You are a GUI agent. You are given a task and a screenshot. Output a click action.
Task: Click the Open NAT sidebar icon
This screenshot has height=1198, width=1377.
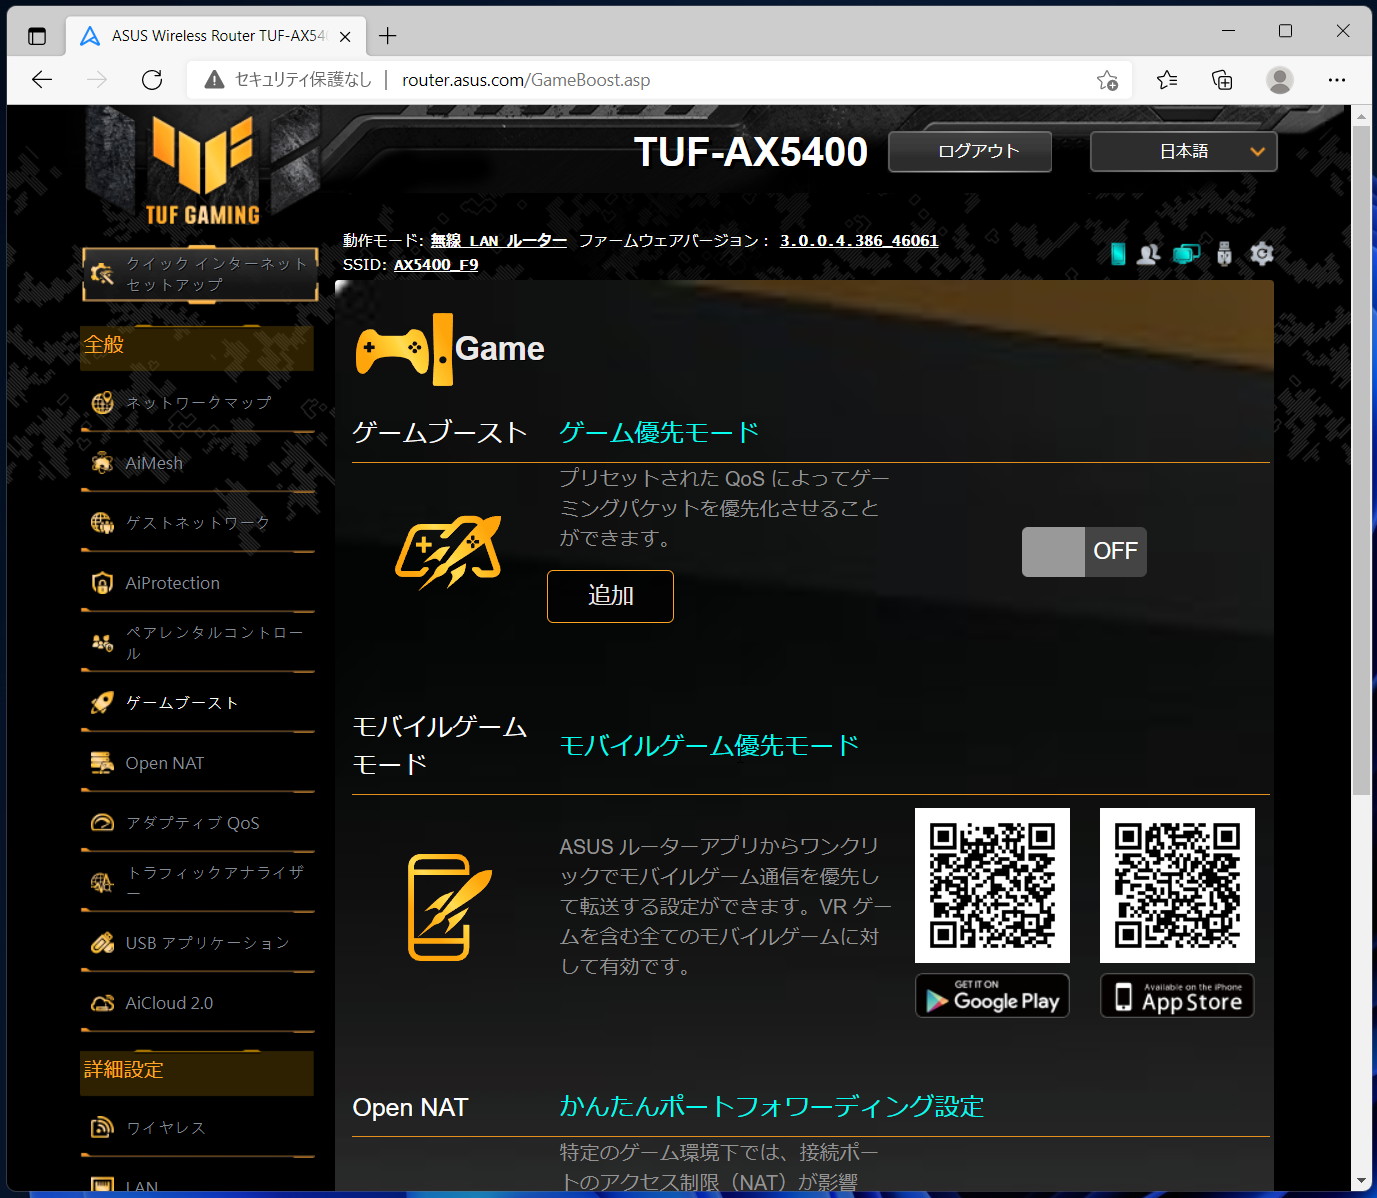pos(102,763)
